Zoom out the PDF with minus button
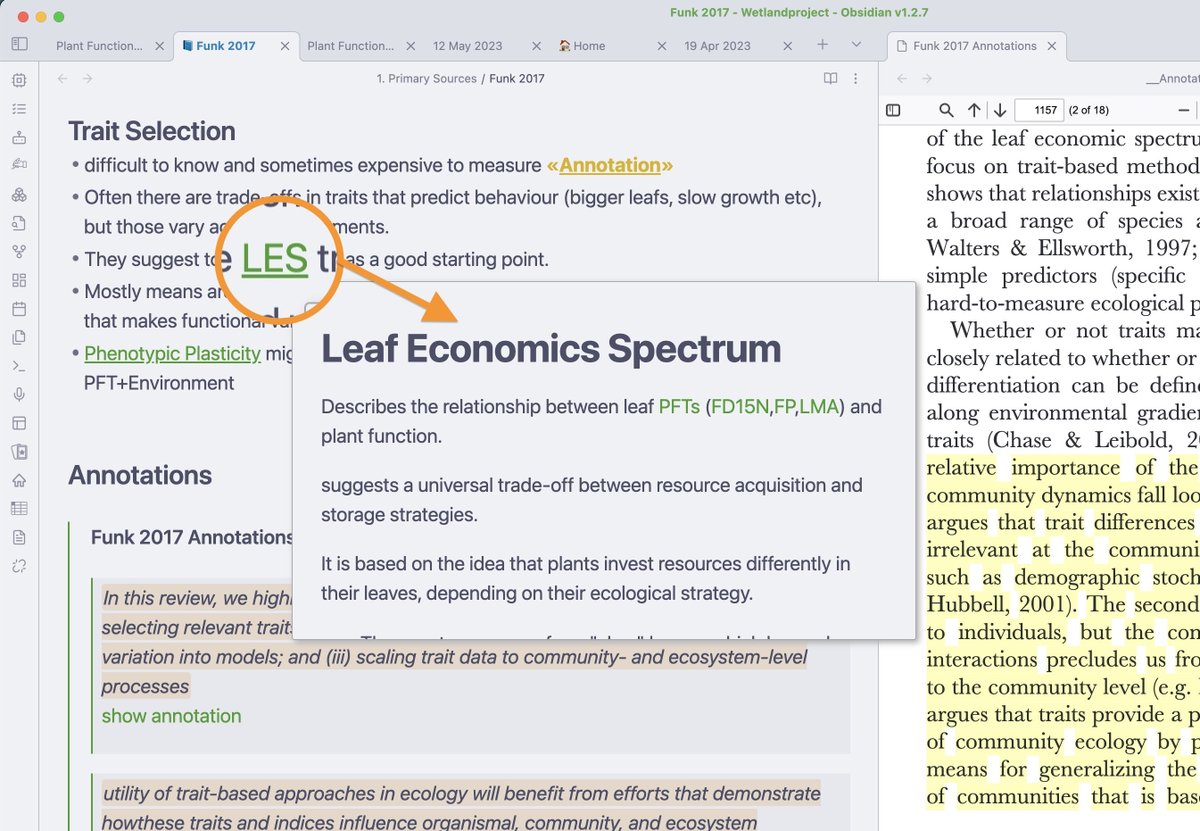This screenshot has height=831, width=1200. 1184,110
